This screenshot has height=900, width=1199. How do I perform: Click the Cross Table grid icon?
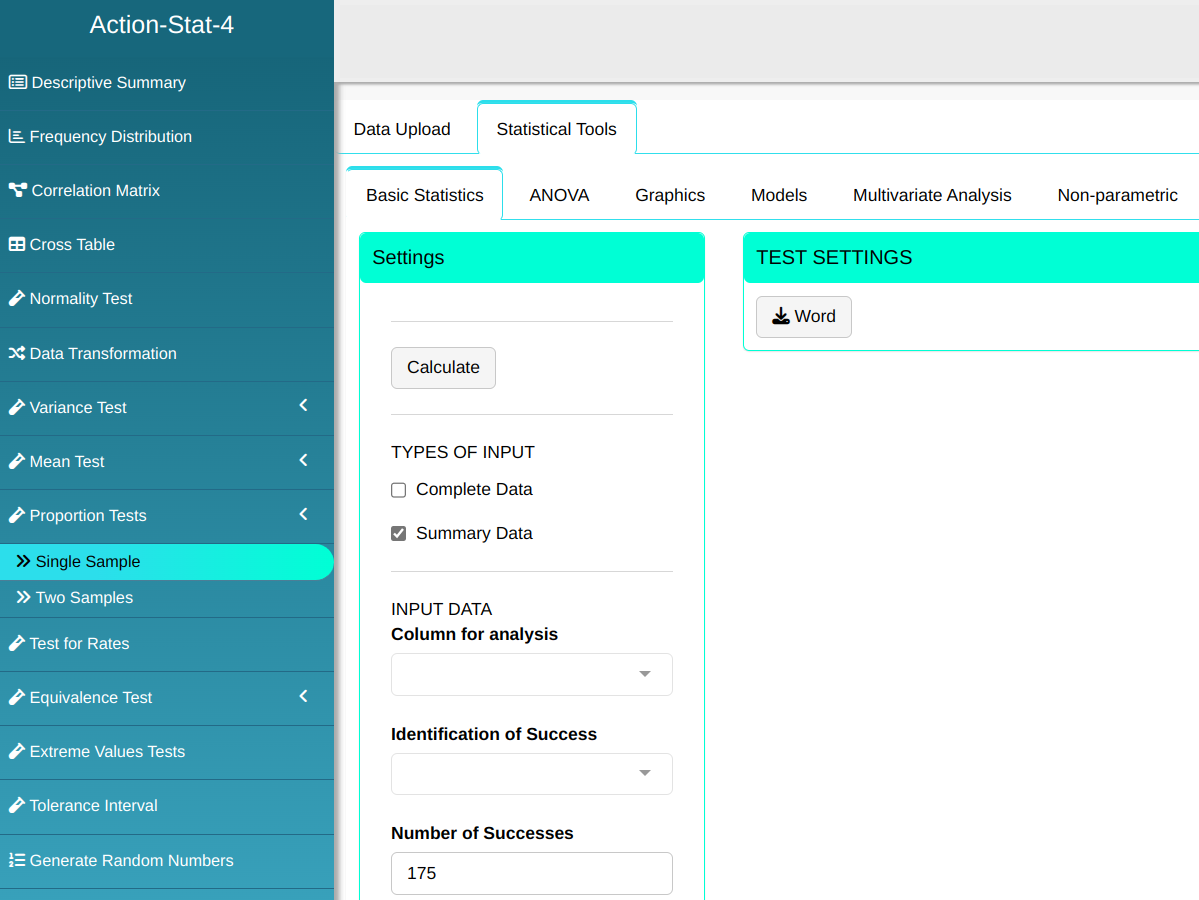(x=17, y=245)
